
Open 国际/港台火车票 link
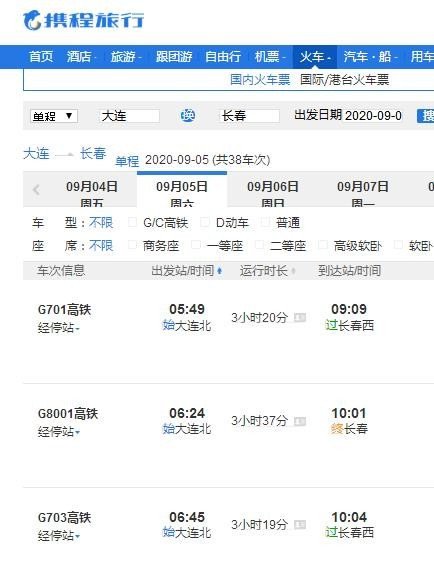345,79
